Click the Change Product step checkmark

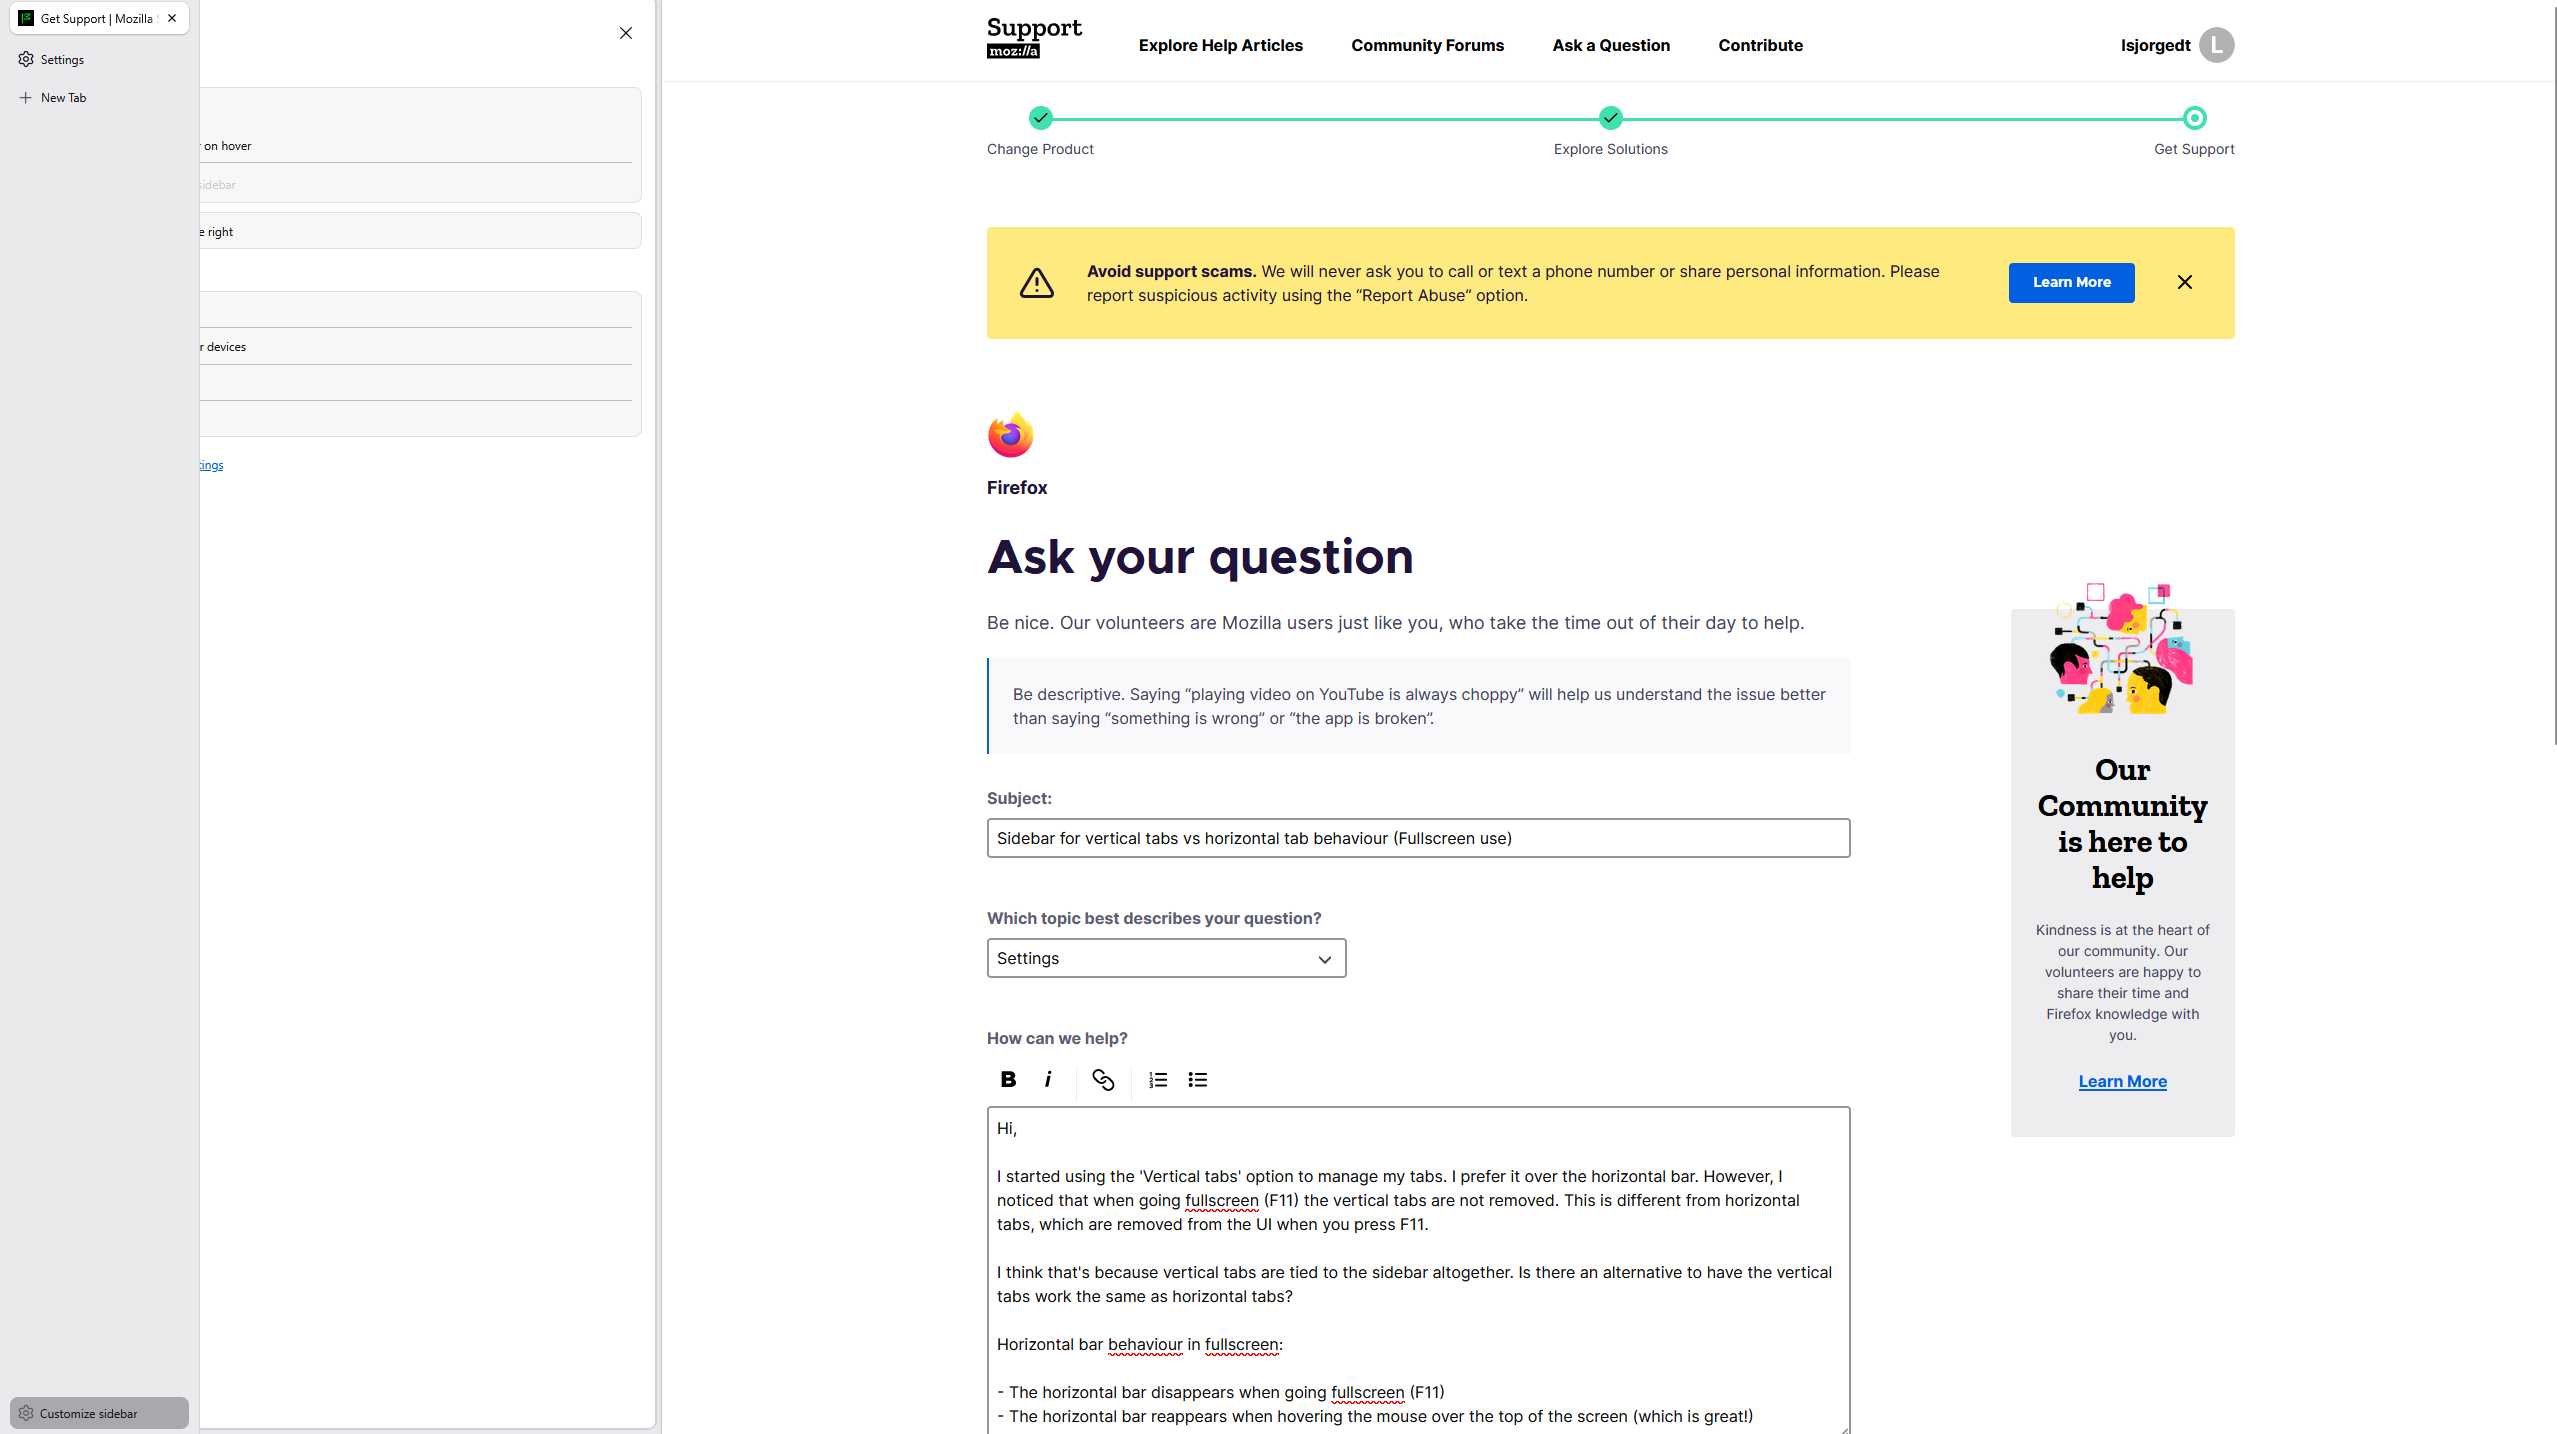point(1041,118)
